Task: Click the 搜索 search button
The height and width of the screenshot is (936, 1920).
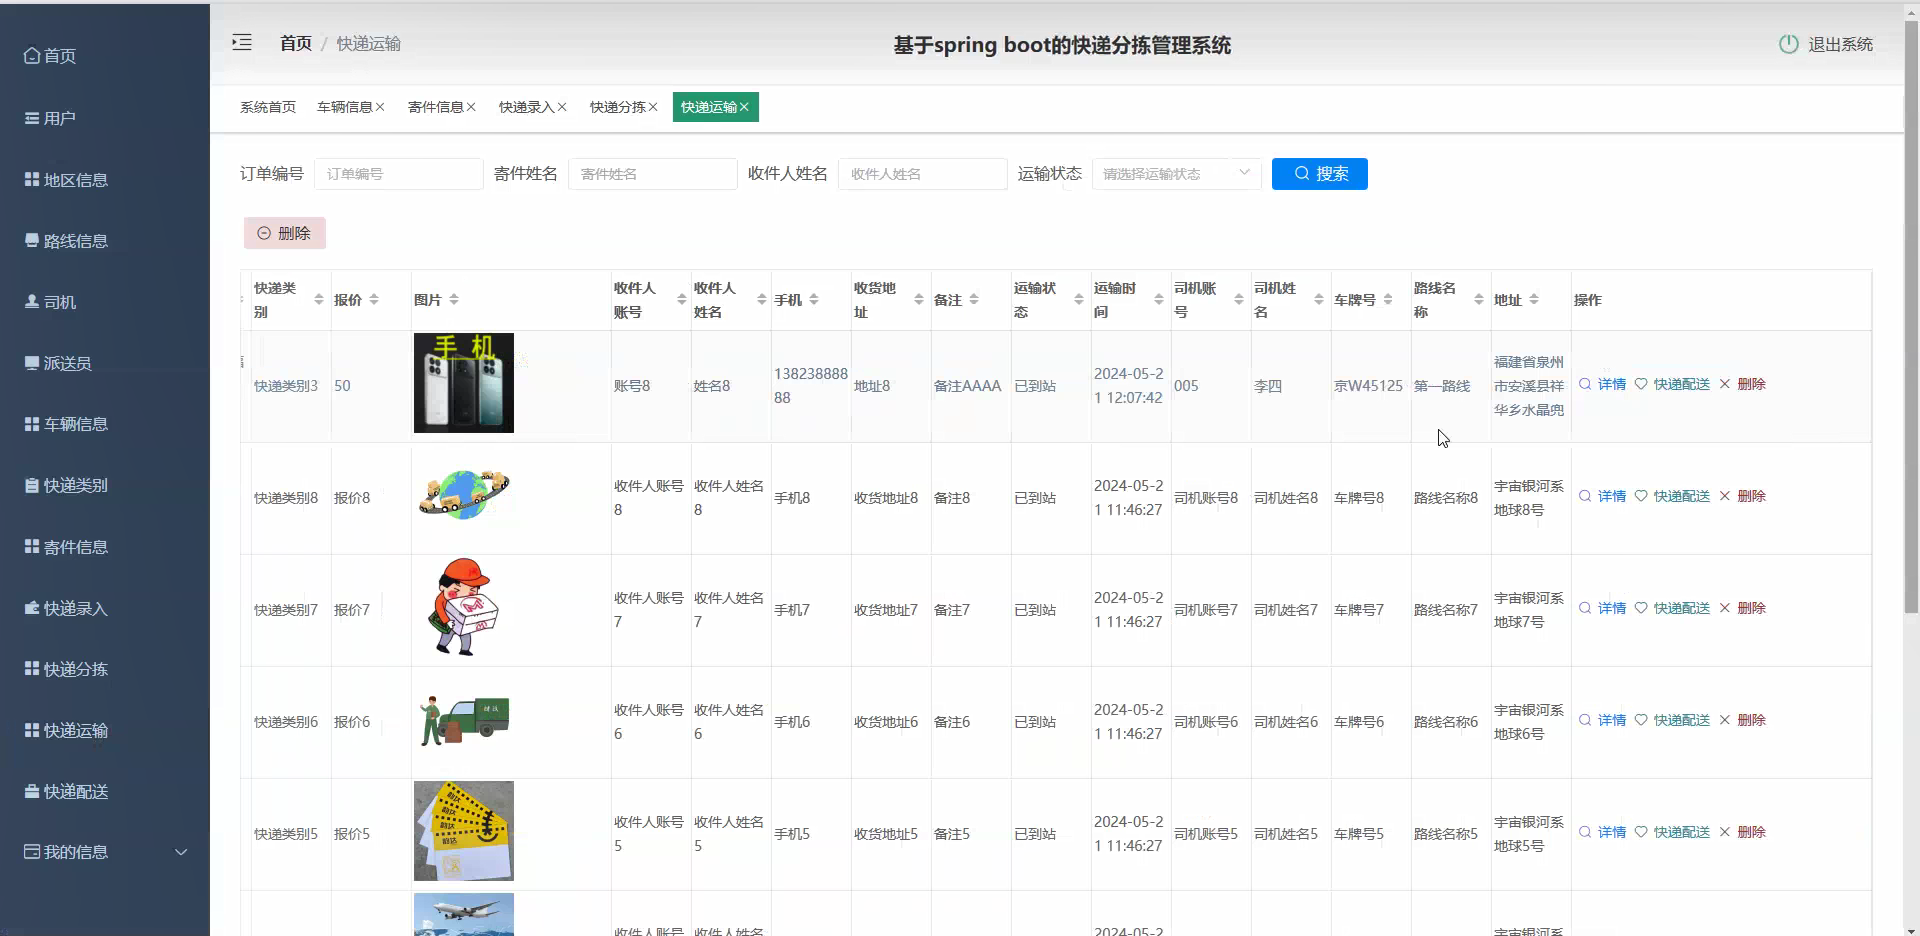Action: [1319, 173]
